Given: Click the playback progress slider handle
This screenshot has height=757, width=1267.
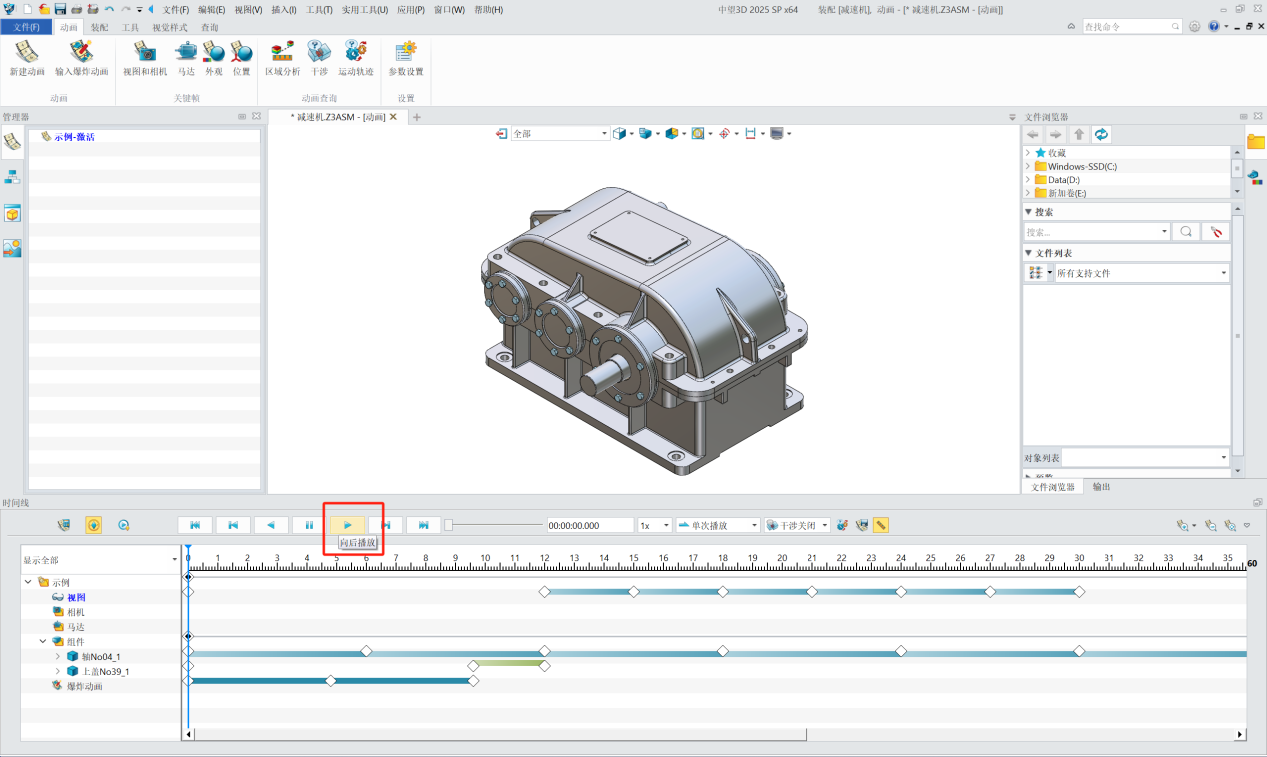Looking at the screenshot, I should click(x=449, y=525).
